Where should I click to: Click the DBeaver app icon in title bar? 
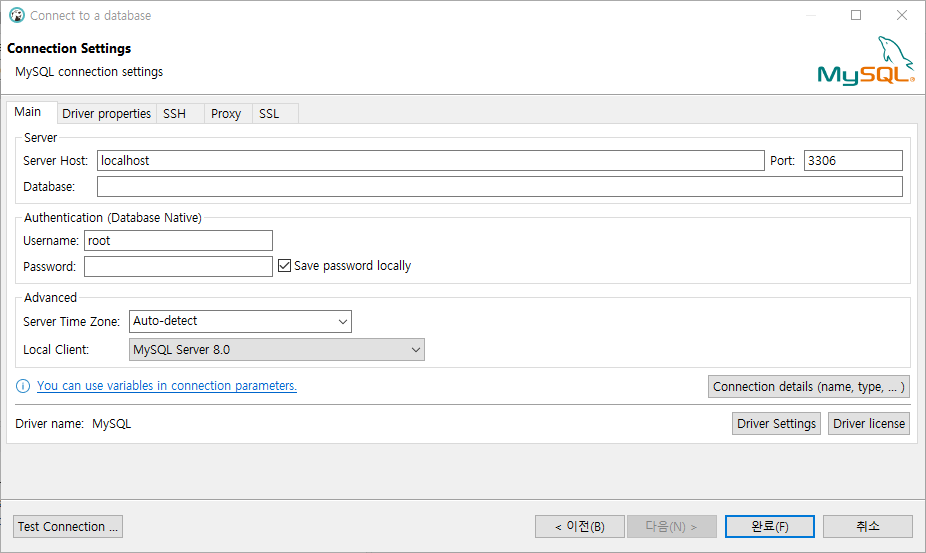coord(17,15)
